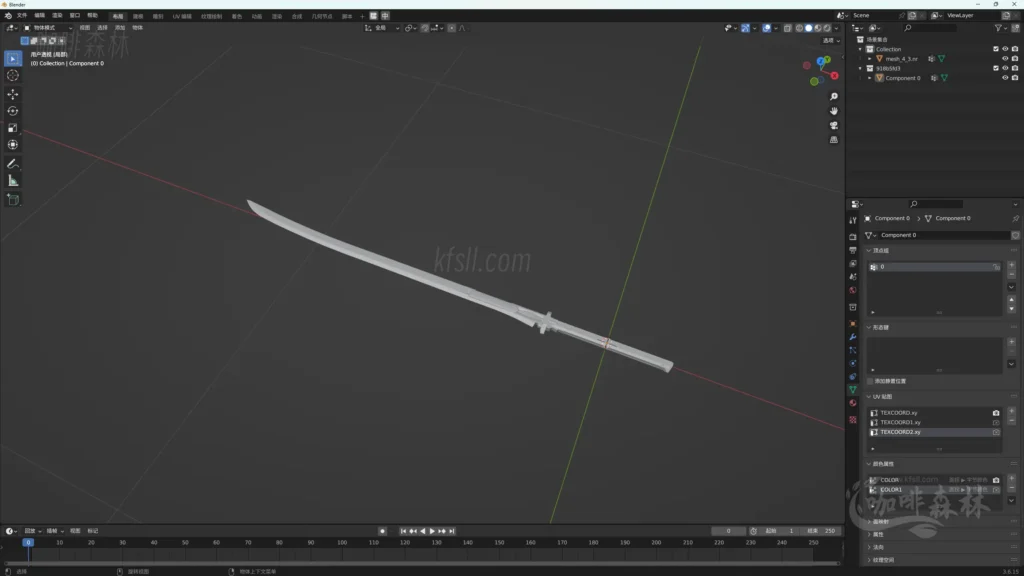Select the Move tool in the toolbar

coord(13,93)
